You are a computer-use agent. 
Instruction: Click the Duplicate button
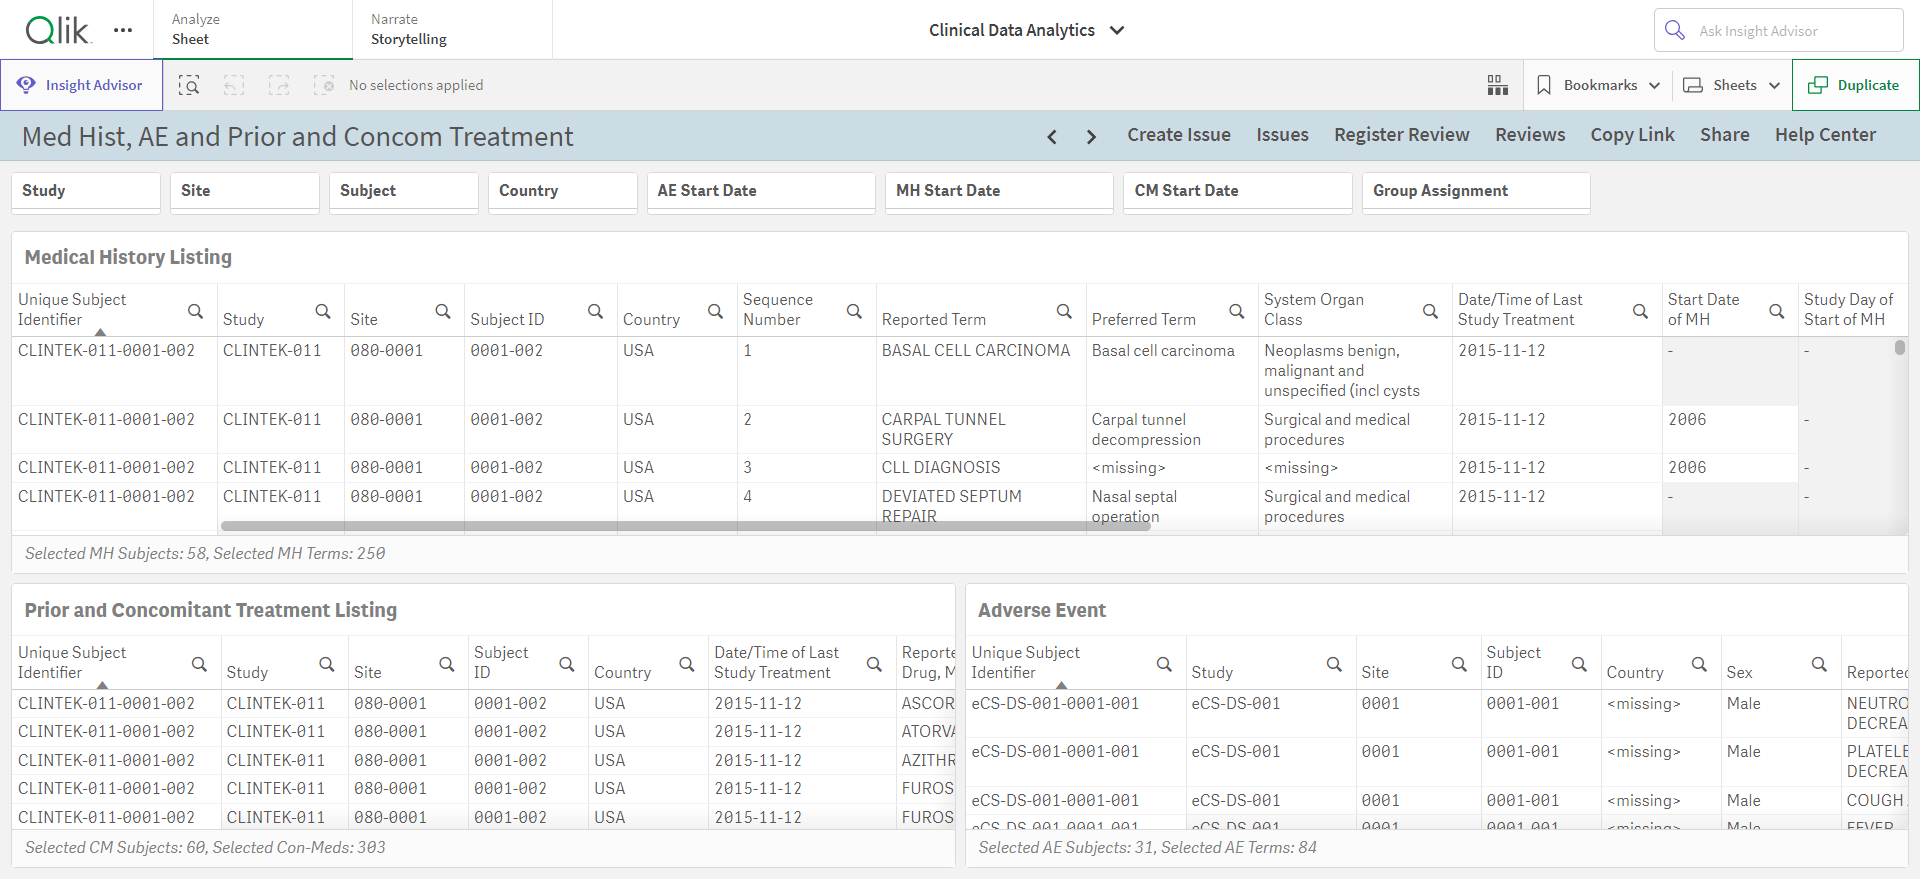click(x=1855, y=85)
